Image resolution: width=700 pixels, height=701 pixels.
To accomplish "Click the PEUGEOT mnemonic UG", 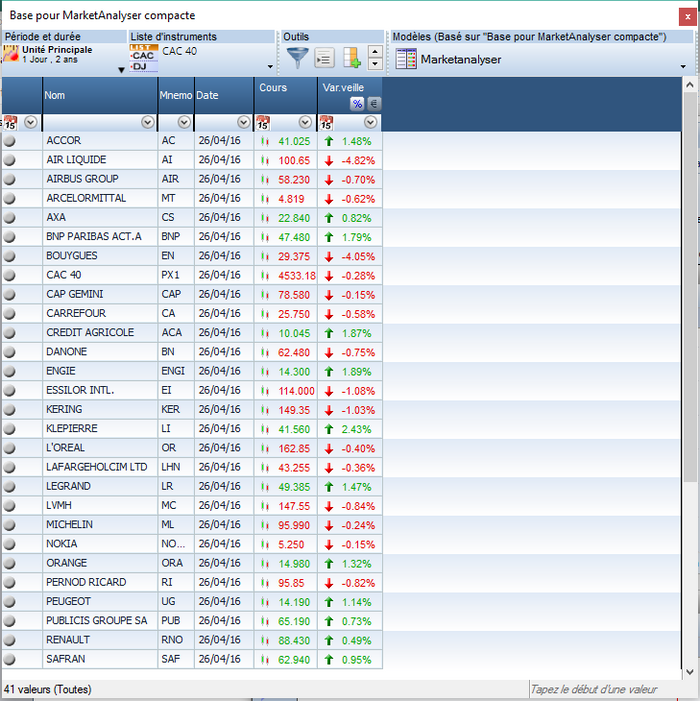I will coord(168,602).
